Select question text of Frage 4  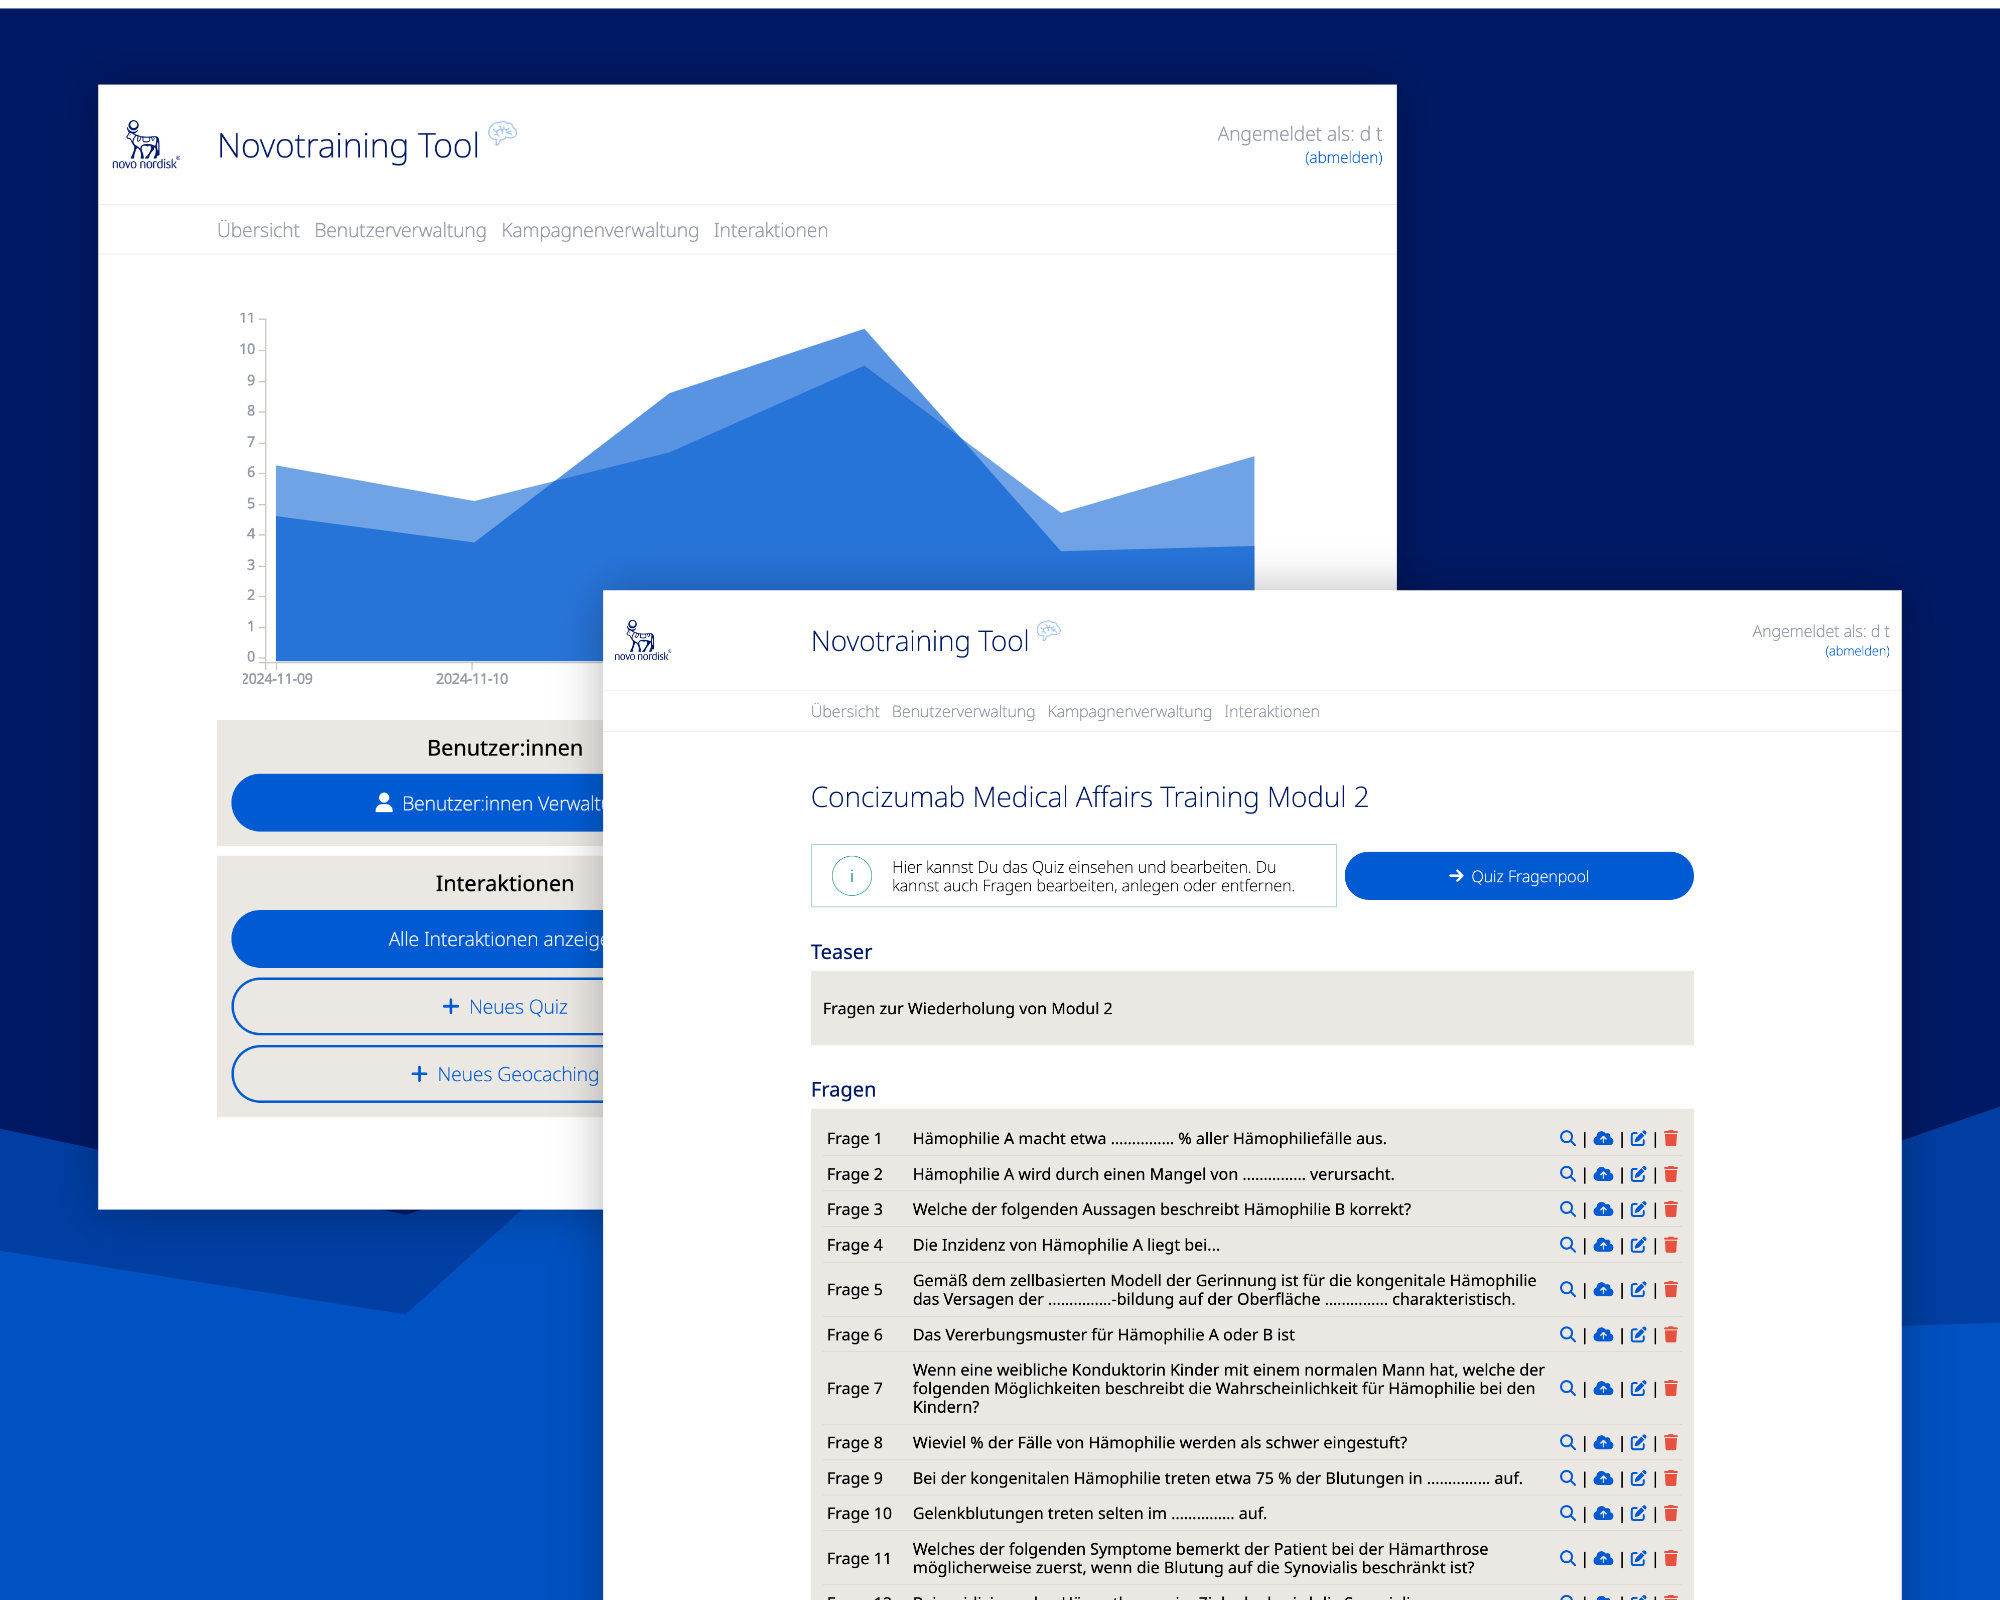(x=1066, y=1245)
